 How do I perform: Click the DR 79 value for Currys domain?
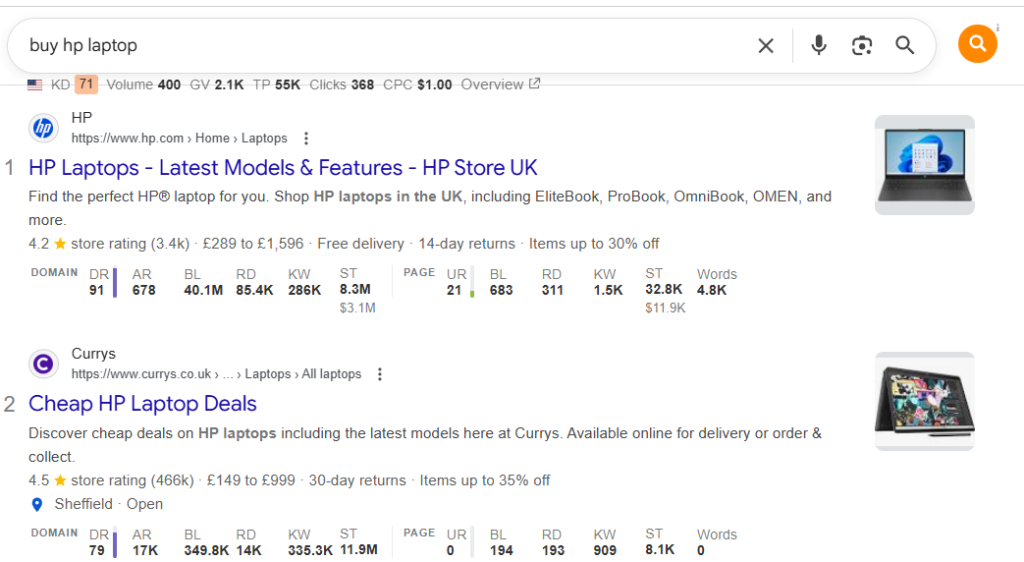tap(97, 550)
